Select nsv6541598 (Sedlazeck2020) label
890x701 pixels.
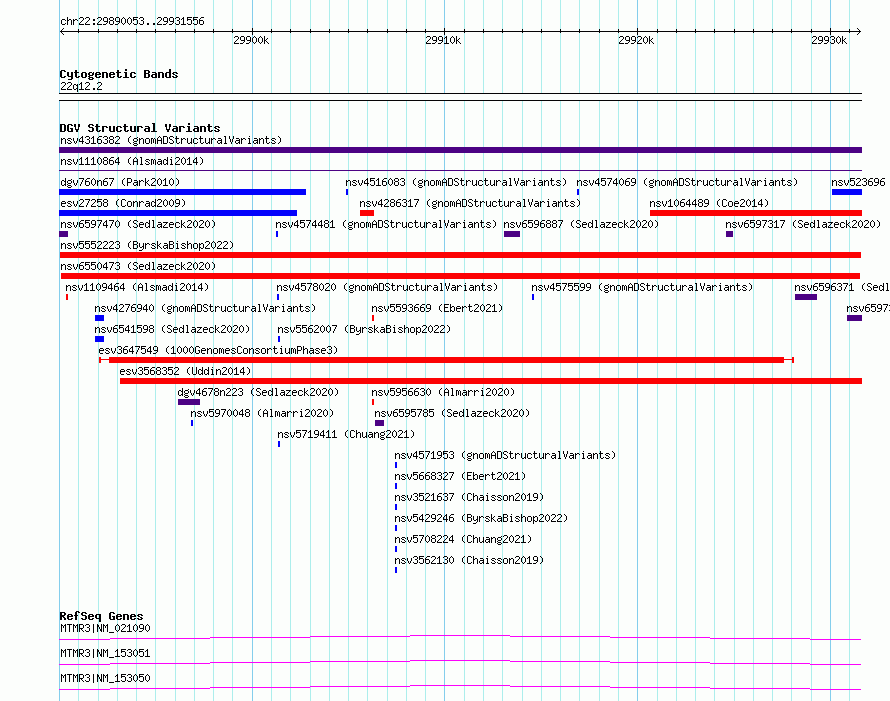click(172, 329)
